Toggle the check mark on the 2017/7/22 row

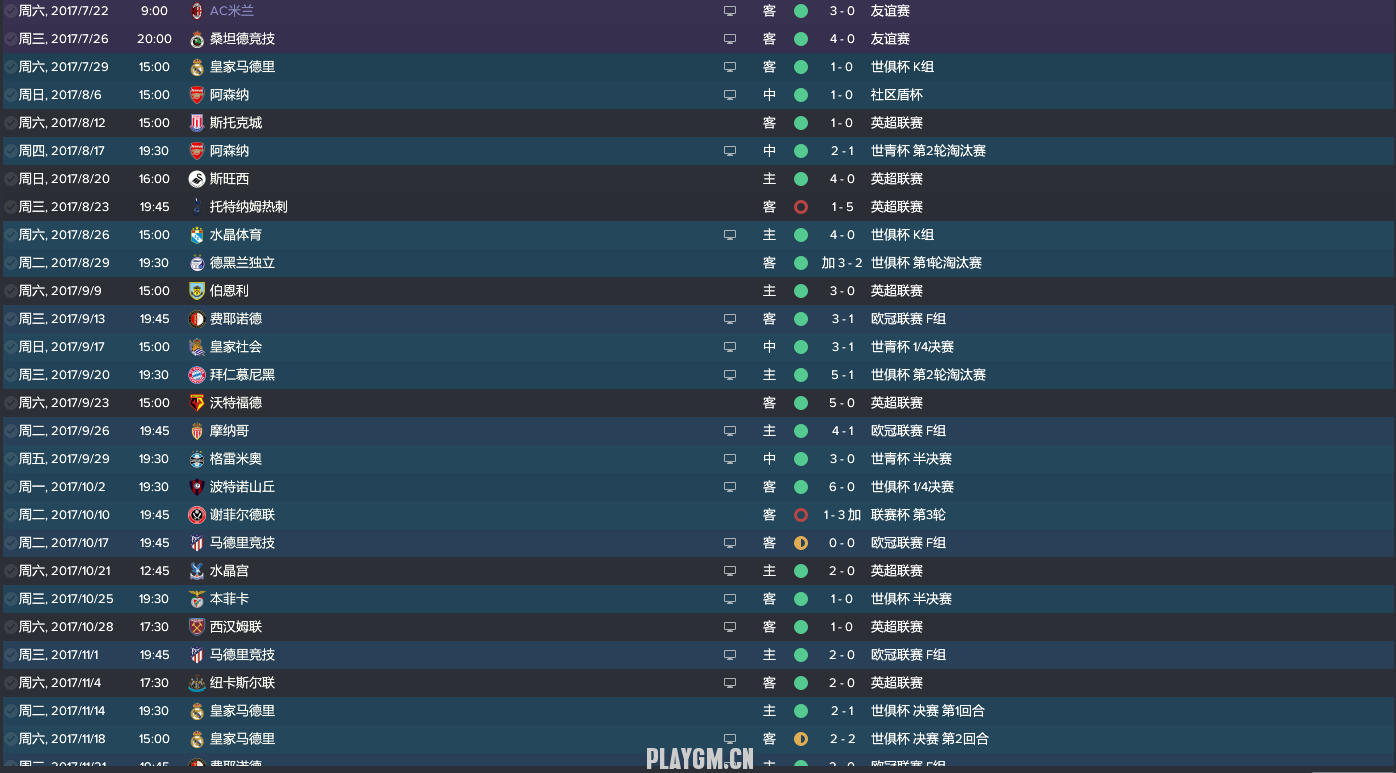[10, 11]
